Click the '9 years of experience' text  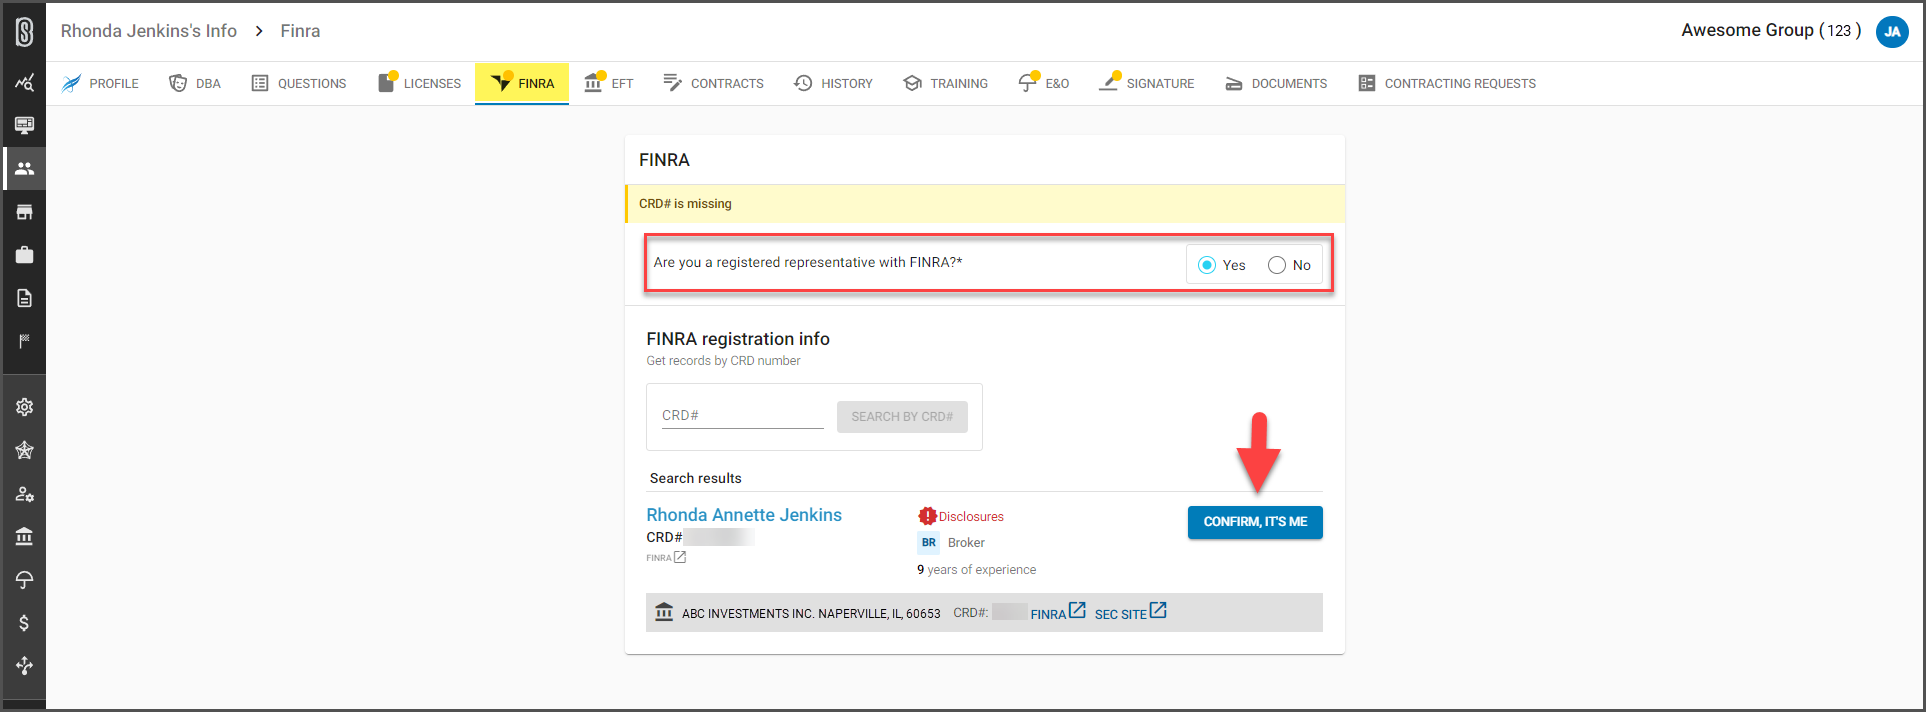[x=977, y=570]
